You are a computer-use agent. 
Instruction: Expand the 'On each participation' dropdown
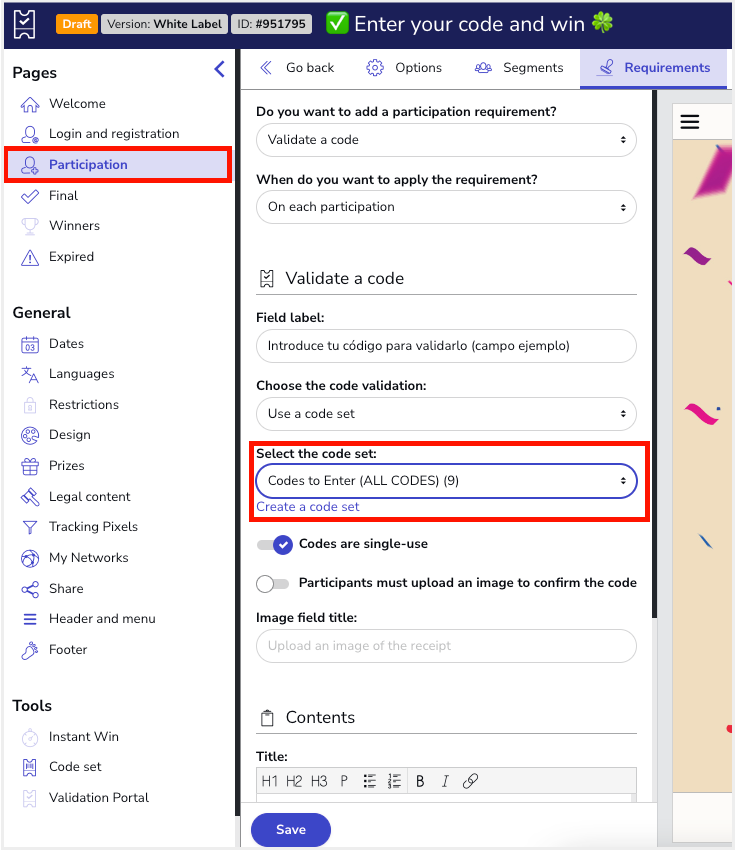click(446, 207)
